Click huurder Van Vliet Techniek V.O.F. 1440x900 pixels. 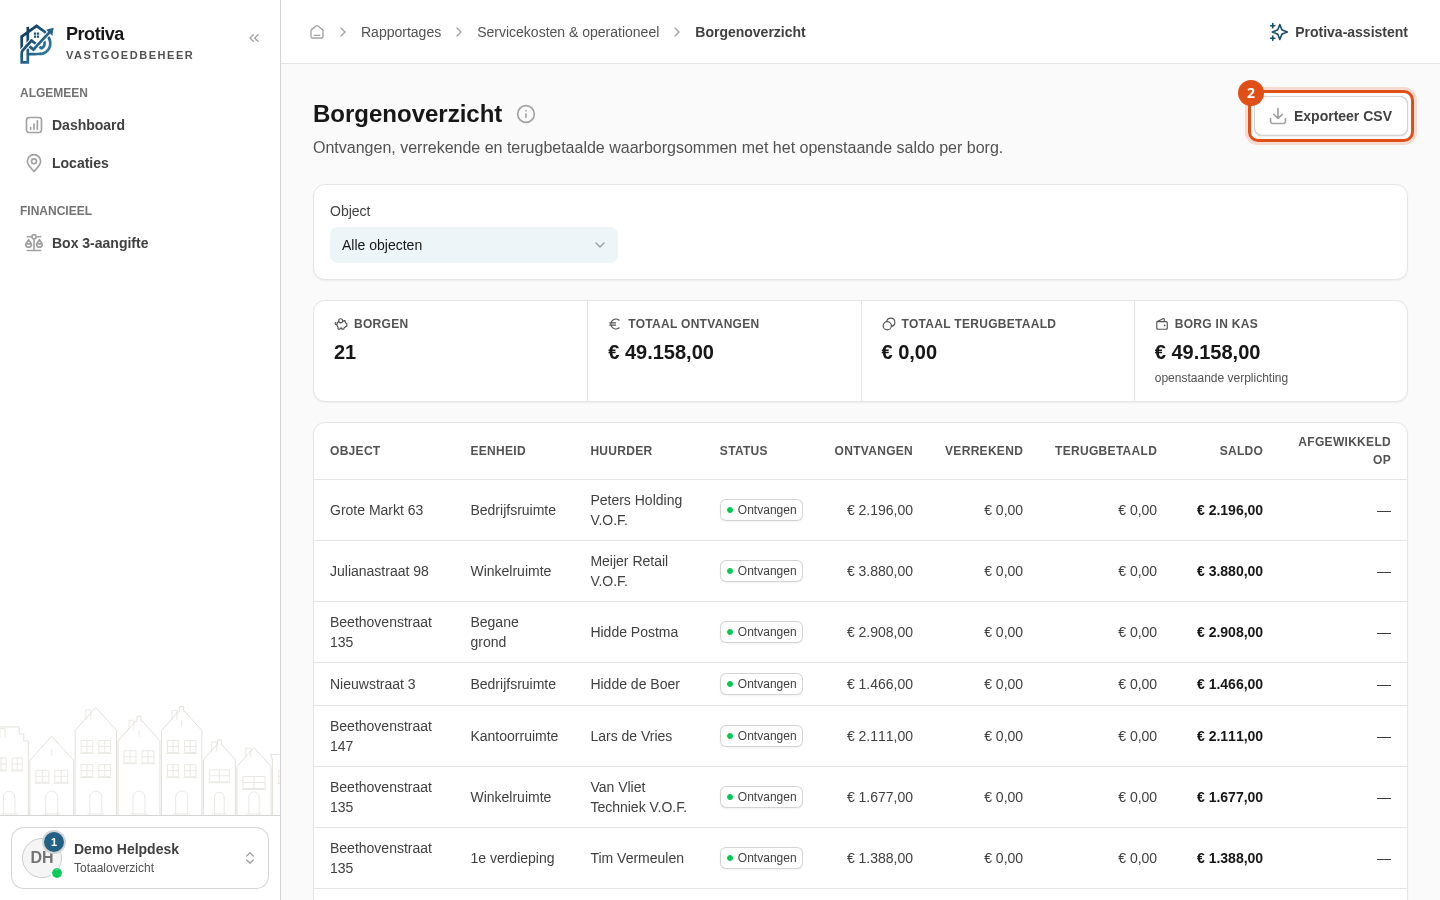click(638, 797)
